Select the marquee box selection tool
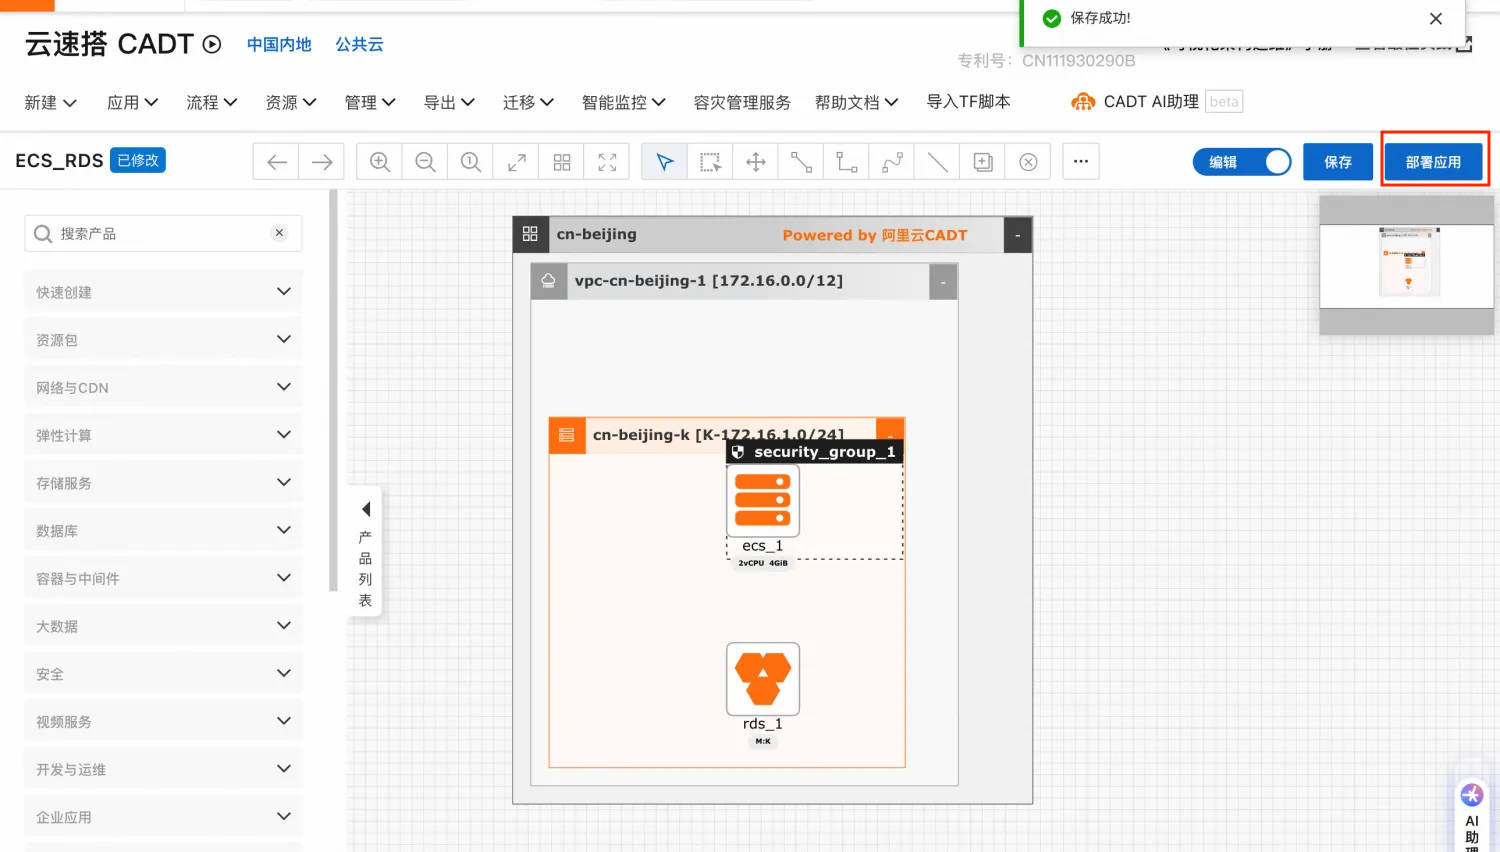The image size is (1500, 852). (710, 162)
